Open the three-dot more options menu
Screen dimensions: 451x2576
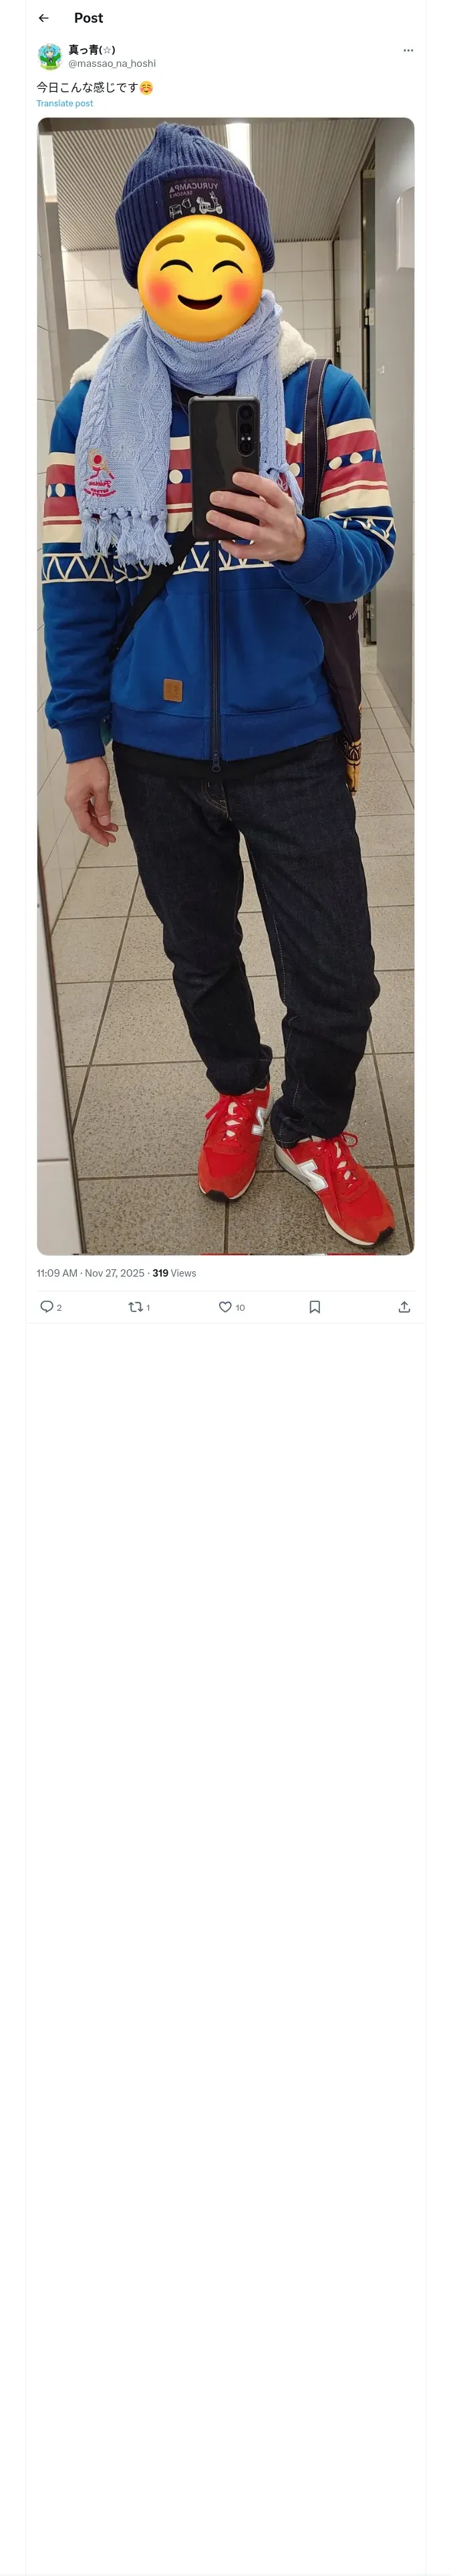[x=408, y=50]
